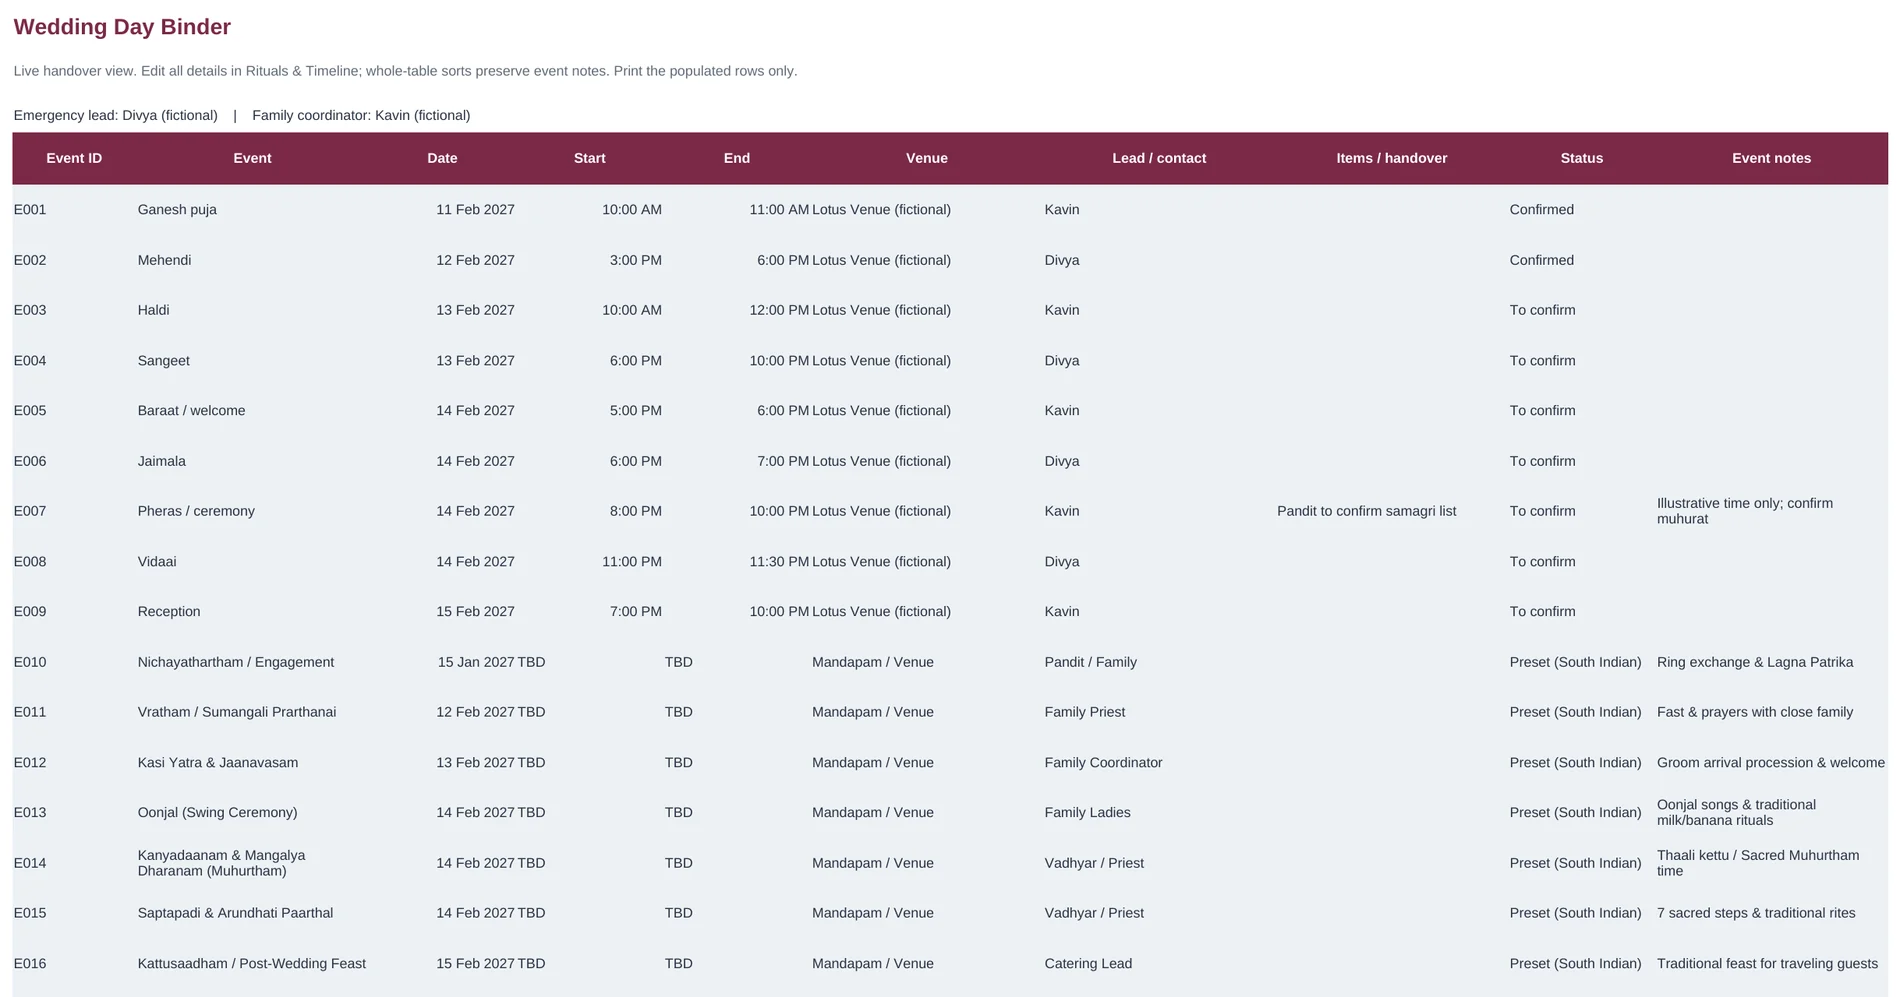Click the Lead / contact column header

[x=1159, y=158]
